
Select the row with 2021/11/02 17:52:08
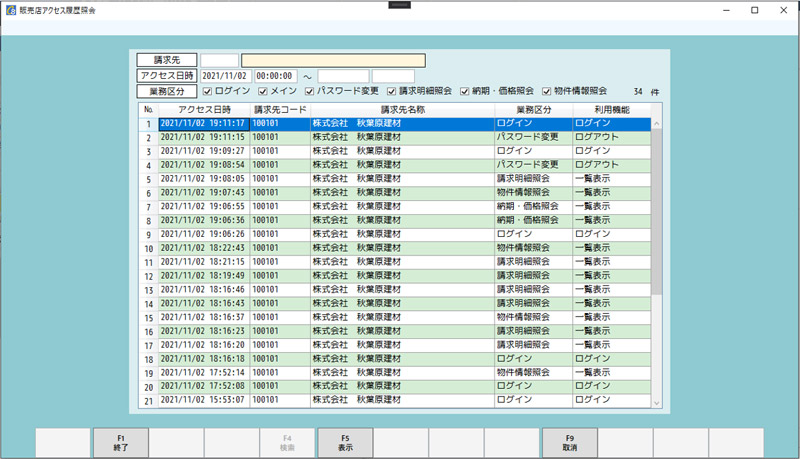point(395,386)
